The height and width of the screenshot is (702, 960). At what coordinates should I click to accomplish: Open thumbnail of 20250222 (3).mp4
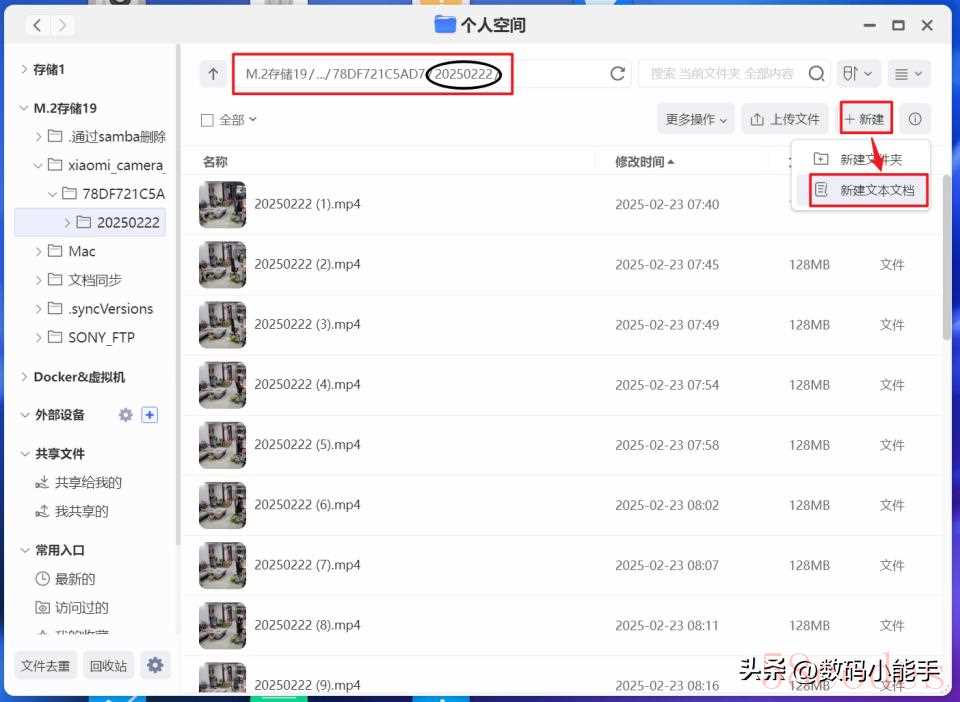tap(222, 325)
